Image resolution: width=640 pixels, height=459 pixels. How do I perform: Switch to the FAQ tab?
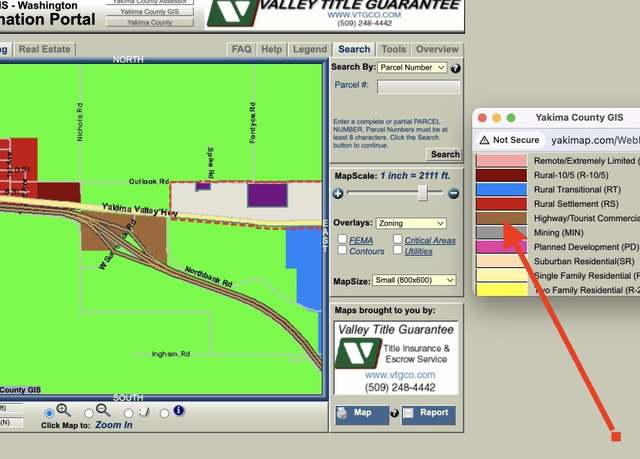click(242, 49)
